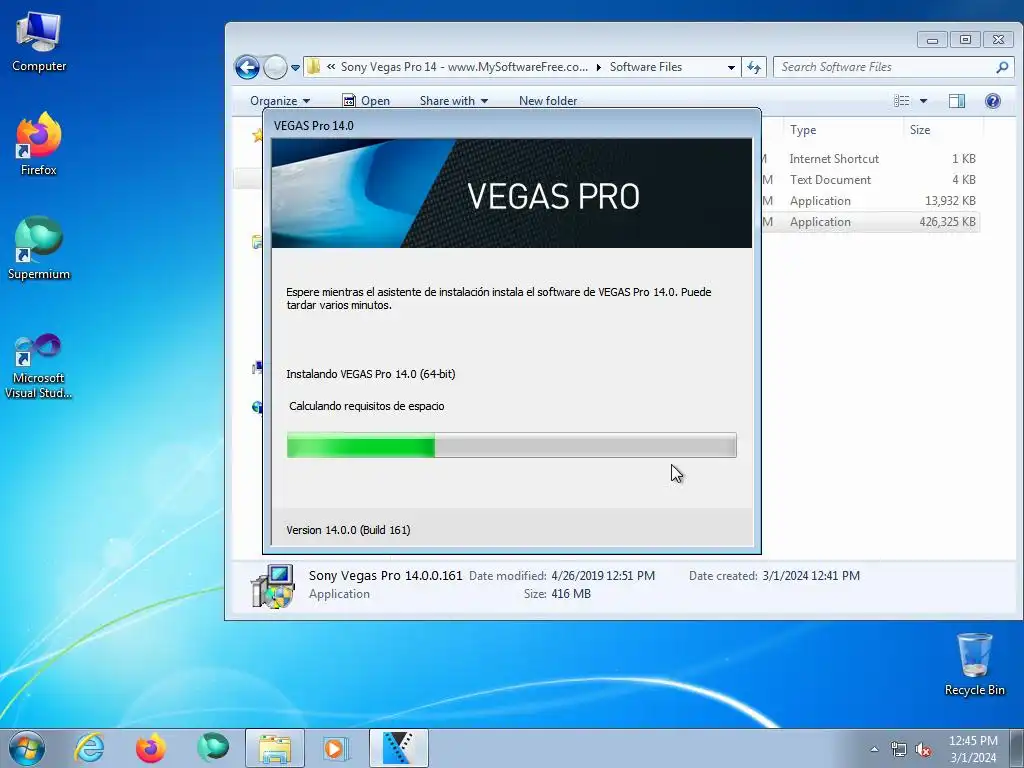Viewport: 1024px width, 768px height.
Task: Select the Internet Shortcut file row
Action: [x=871, y=159]
